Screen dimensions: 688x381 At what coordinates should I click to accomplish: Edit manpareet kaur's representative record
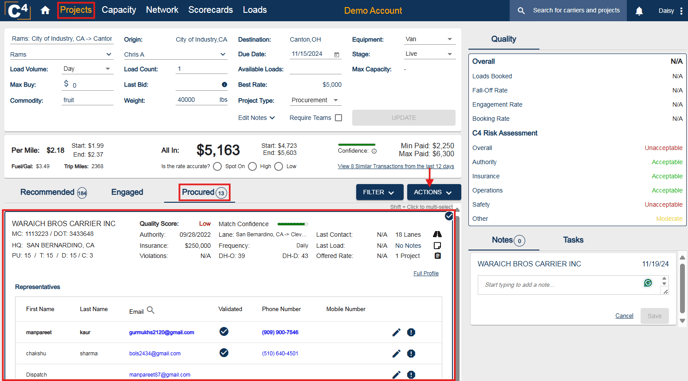(396, 332)
